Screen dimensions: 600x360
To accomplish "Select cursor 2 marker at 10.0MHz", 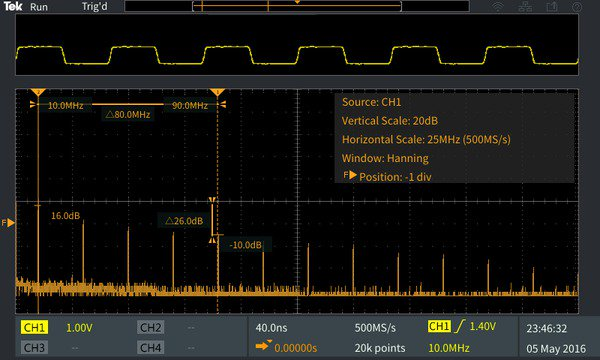I will pos(38,92).
